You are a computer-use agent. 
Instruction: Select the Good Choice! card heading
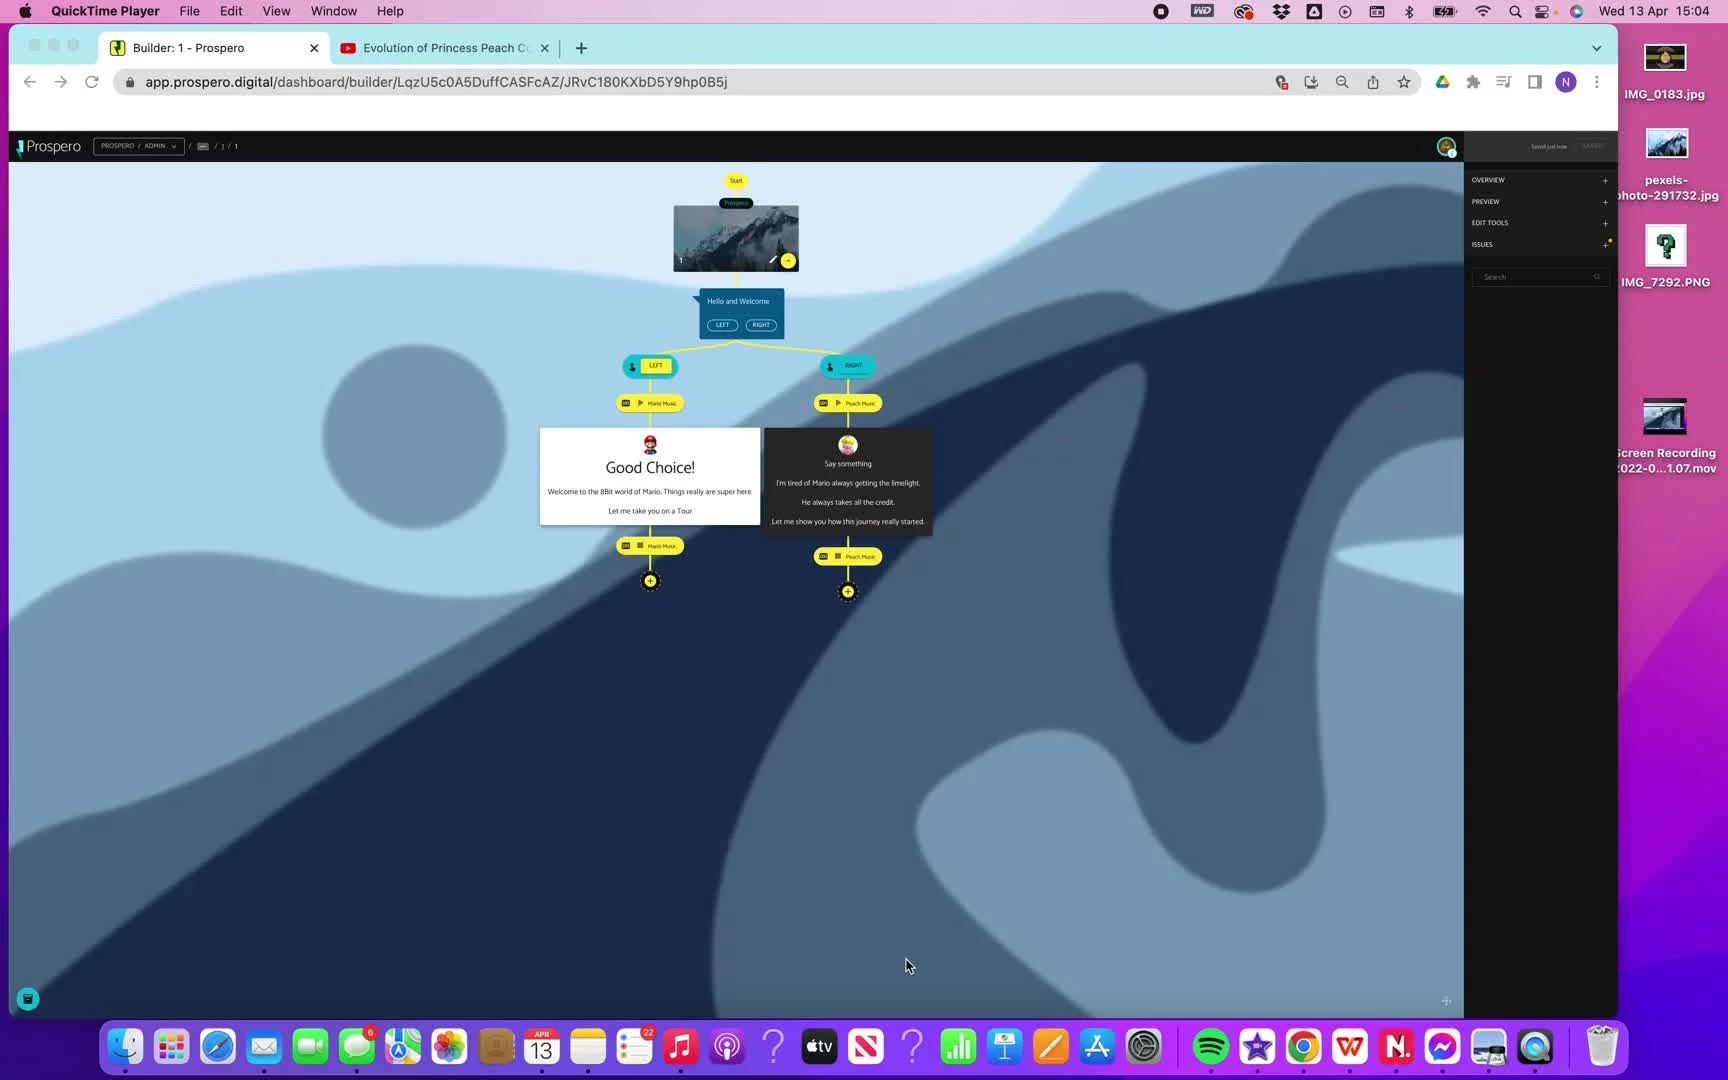[x=650, y=467]
